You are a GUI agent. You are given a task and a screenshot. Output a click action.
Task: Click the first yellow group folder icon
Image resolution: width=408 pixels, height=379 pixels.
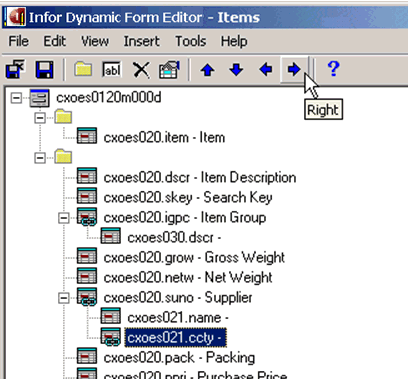pos(63,117)
